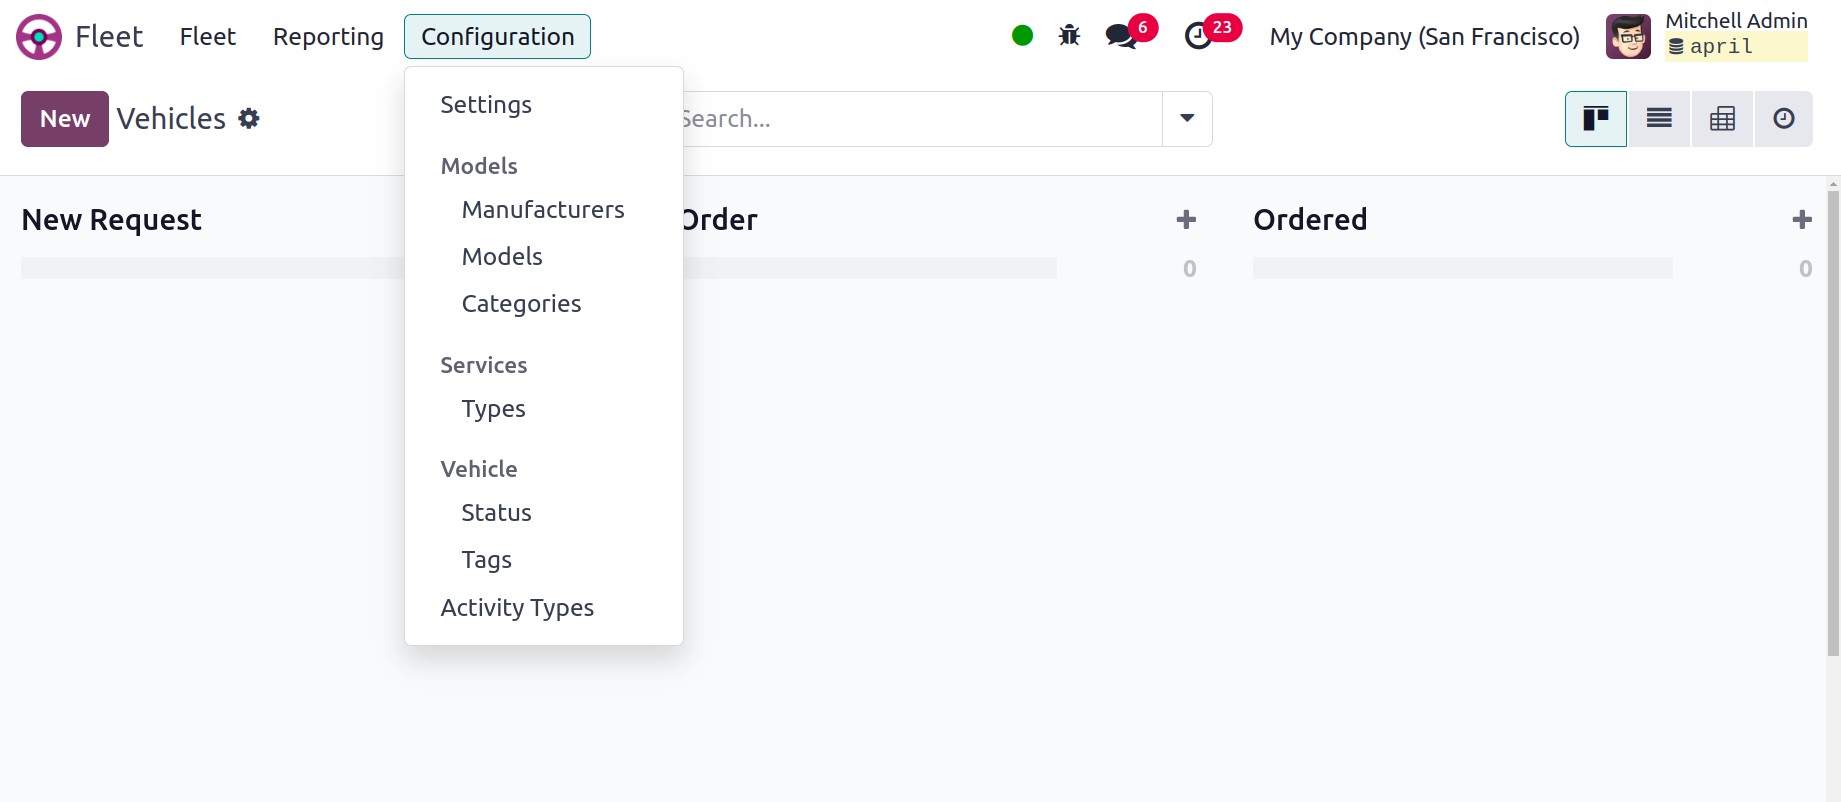Expand the search options dropdown arrow
The width and height of the screenshot is (1841, 802).
click(x=1187, y=119)
